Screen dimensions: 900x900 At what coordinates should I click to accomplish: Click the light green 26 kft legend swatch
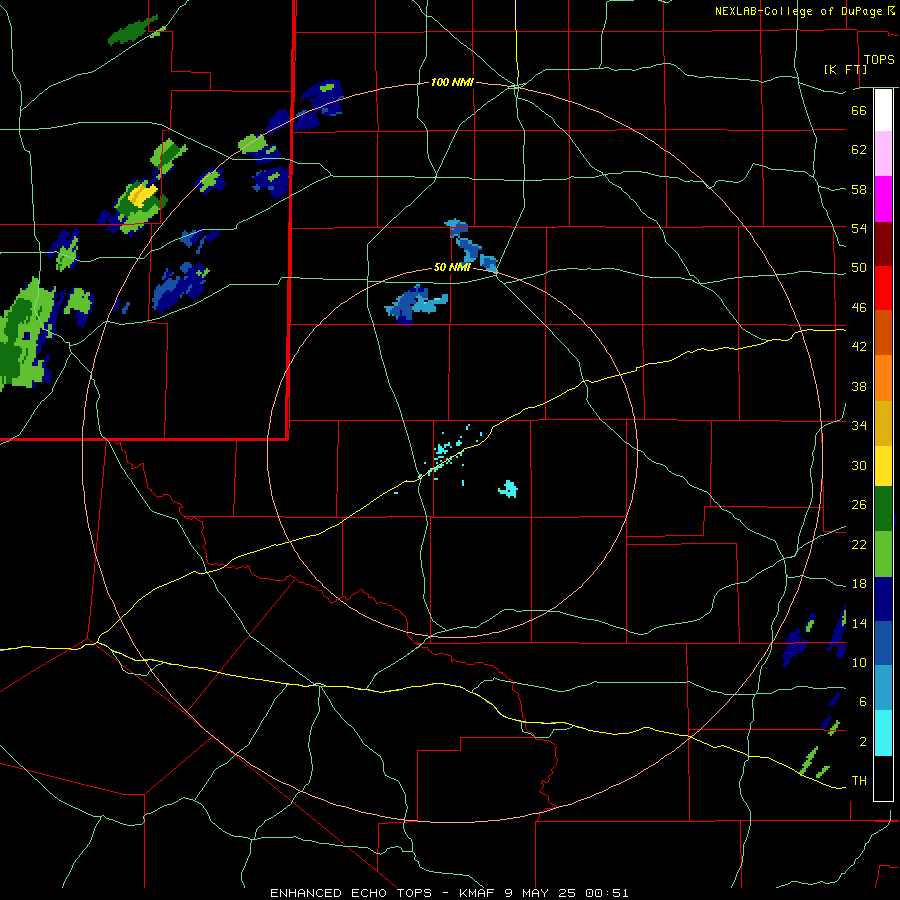click(883, 554)
